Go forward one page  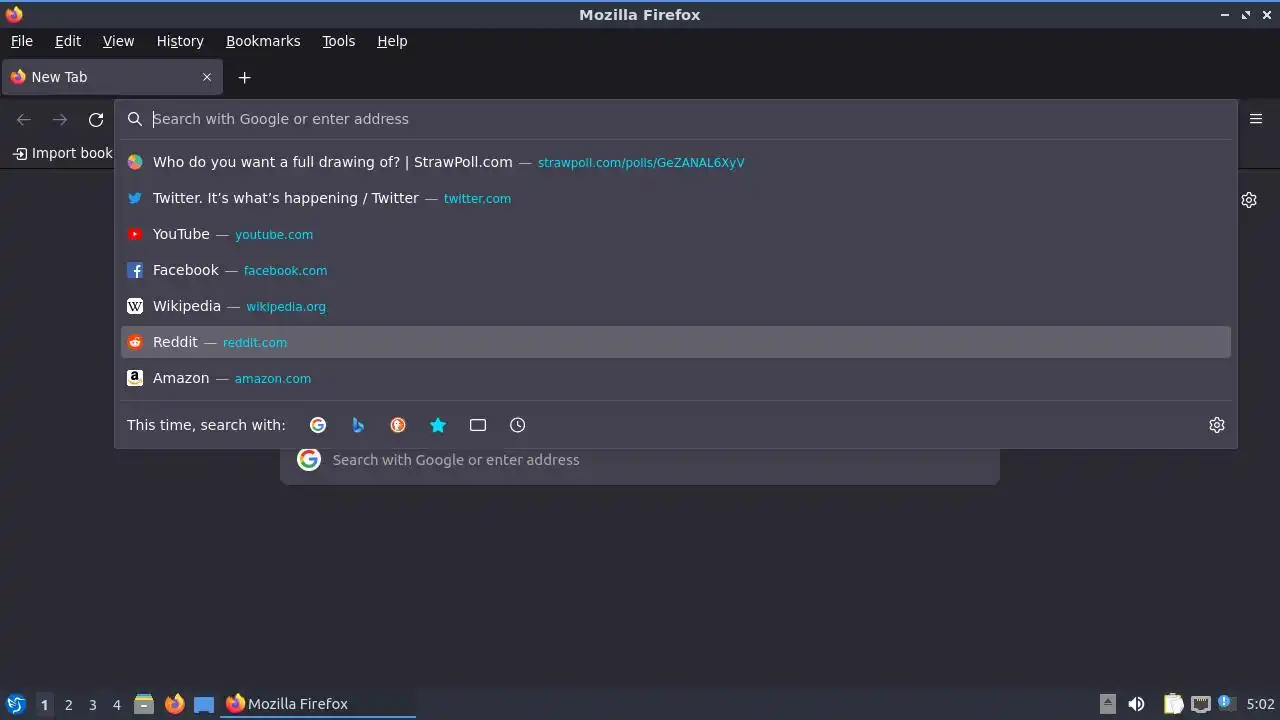coord(60,120)
